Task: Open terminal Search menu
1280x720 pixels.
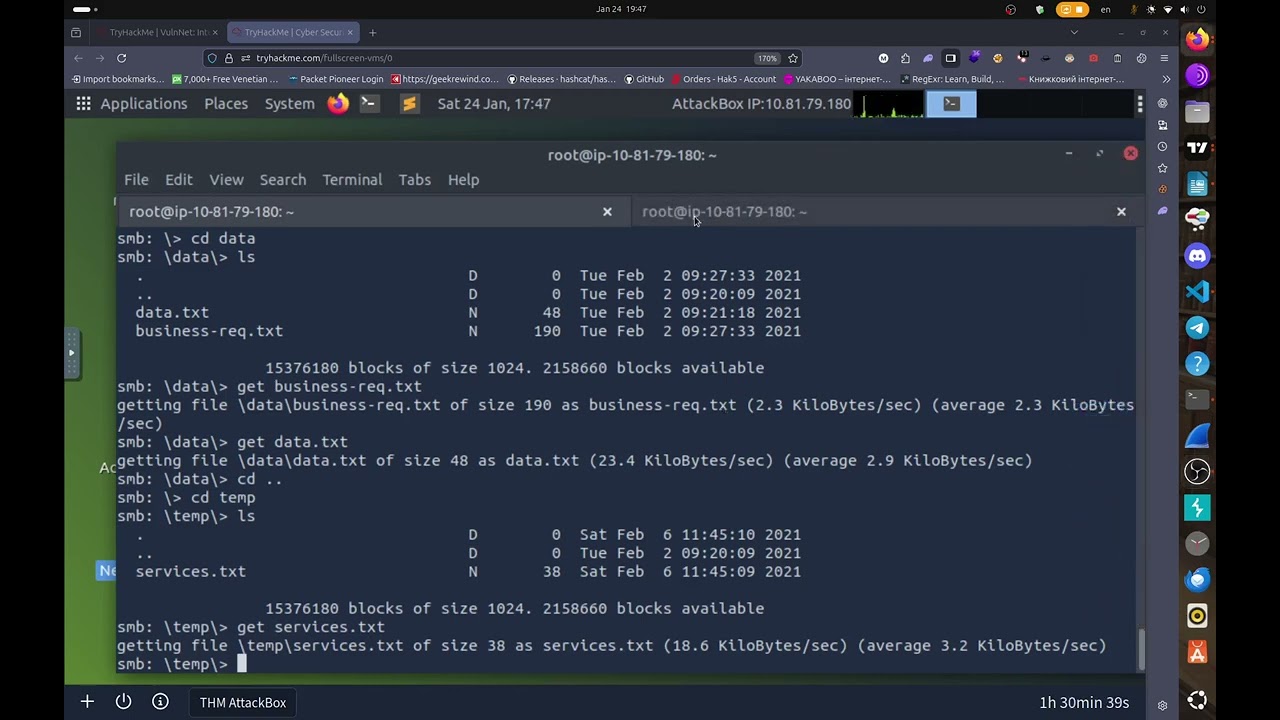Action: click(283, 180)
